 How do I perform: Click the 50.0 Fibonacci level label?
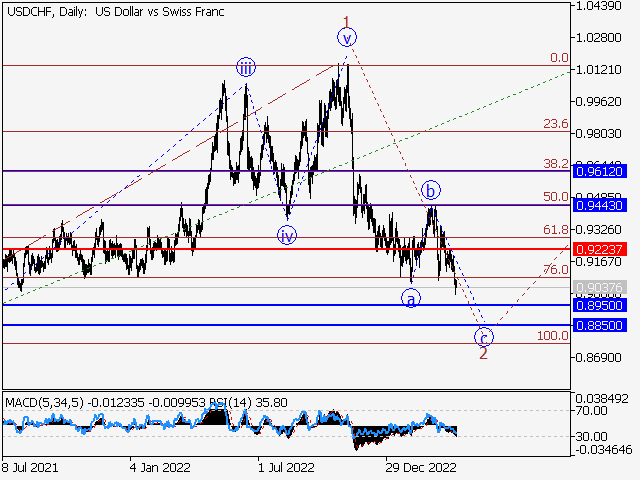click(x=556, y=197)
